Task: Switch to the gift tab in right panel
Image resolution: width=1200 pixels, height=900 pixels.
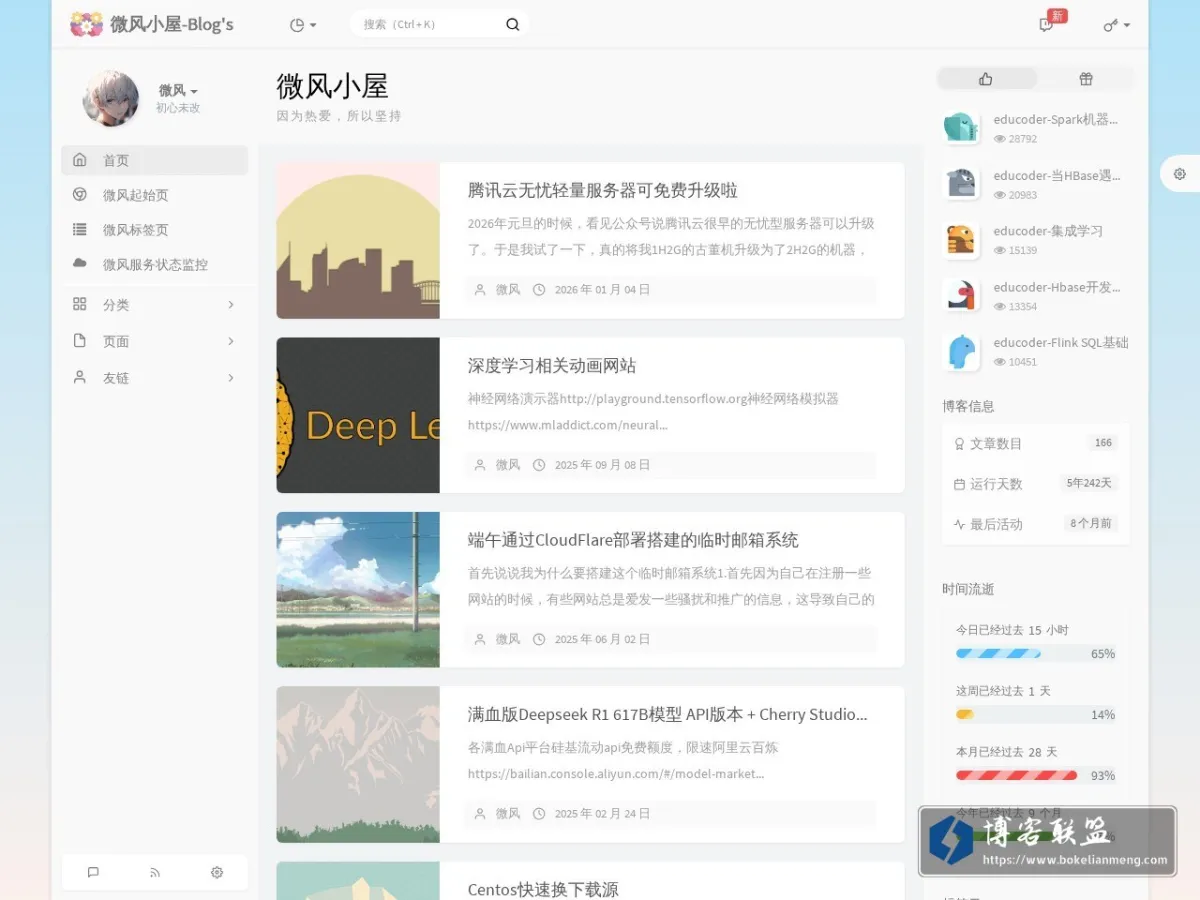Action: point(1086,79)
